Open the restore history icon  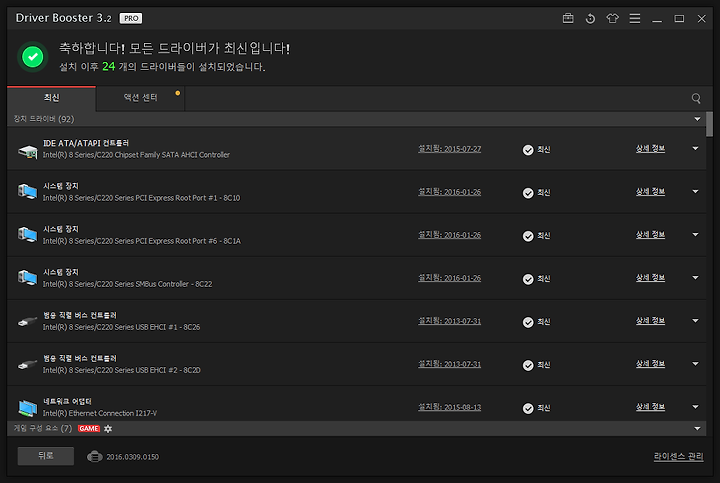coord(590,18)
